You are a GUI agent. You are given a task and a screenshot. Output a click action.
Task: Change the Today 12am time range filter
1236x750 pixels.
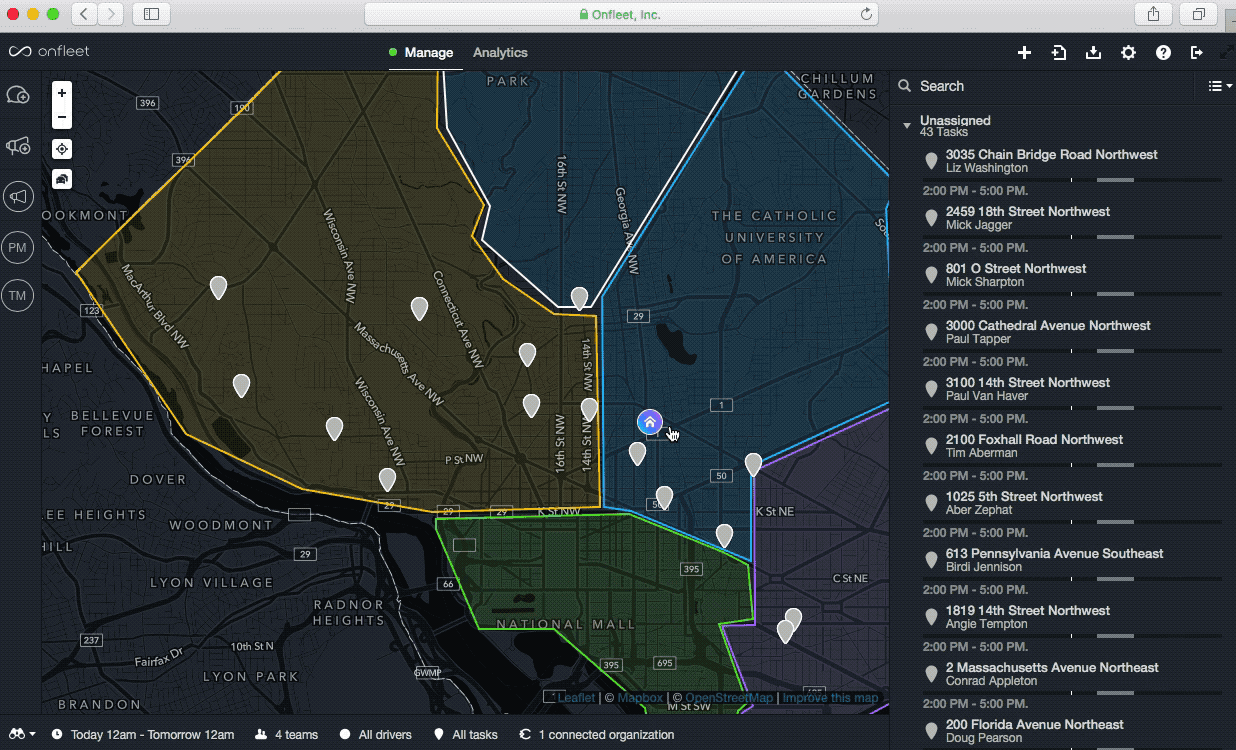coord(143,735)
